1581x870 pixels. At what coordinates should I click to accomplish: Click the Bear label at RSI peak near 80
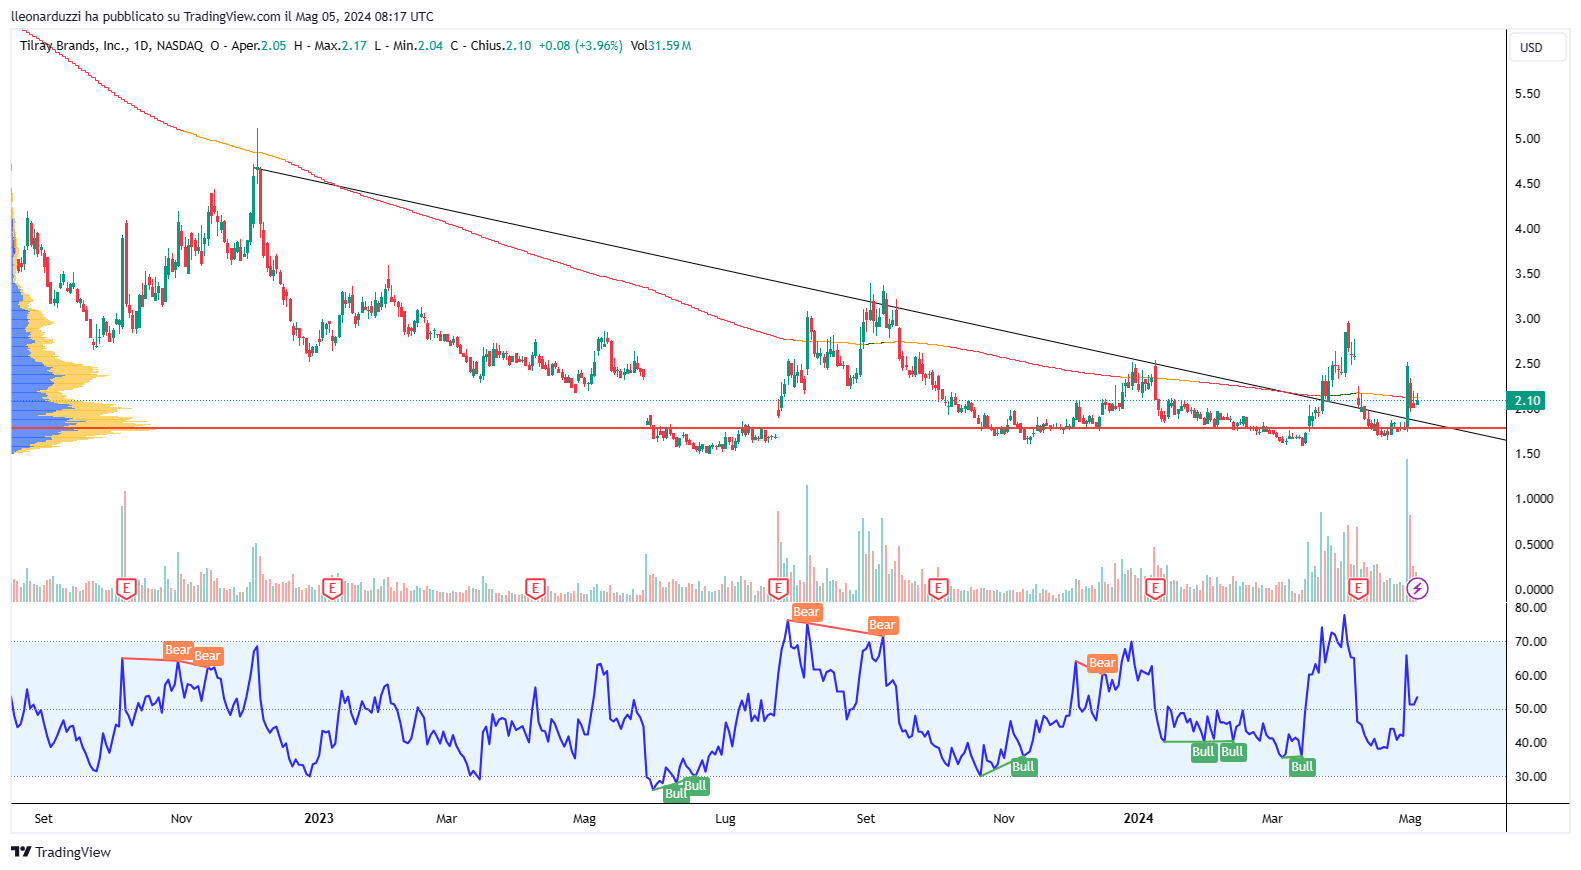click(806, 612)
